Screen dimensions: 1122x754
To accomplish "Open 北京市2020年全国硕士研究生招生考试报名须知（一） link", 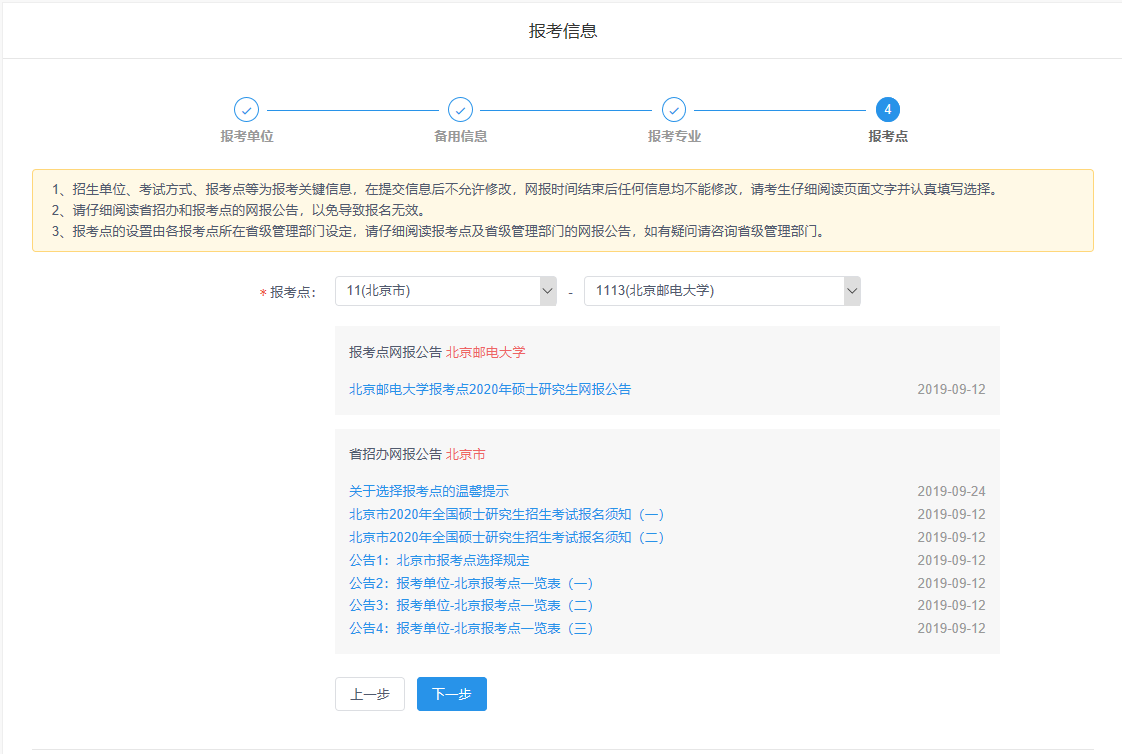I will tap(506, 514).
